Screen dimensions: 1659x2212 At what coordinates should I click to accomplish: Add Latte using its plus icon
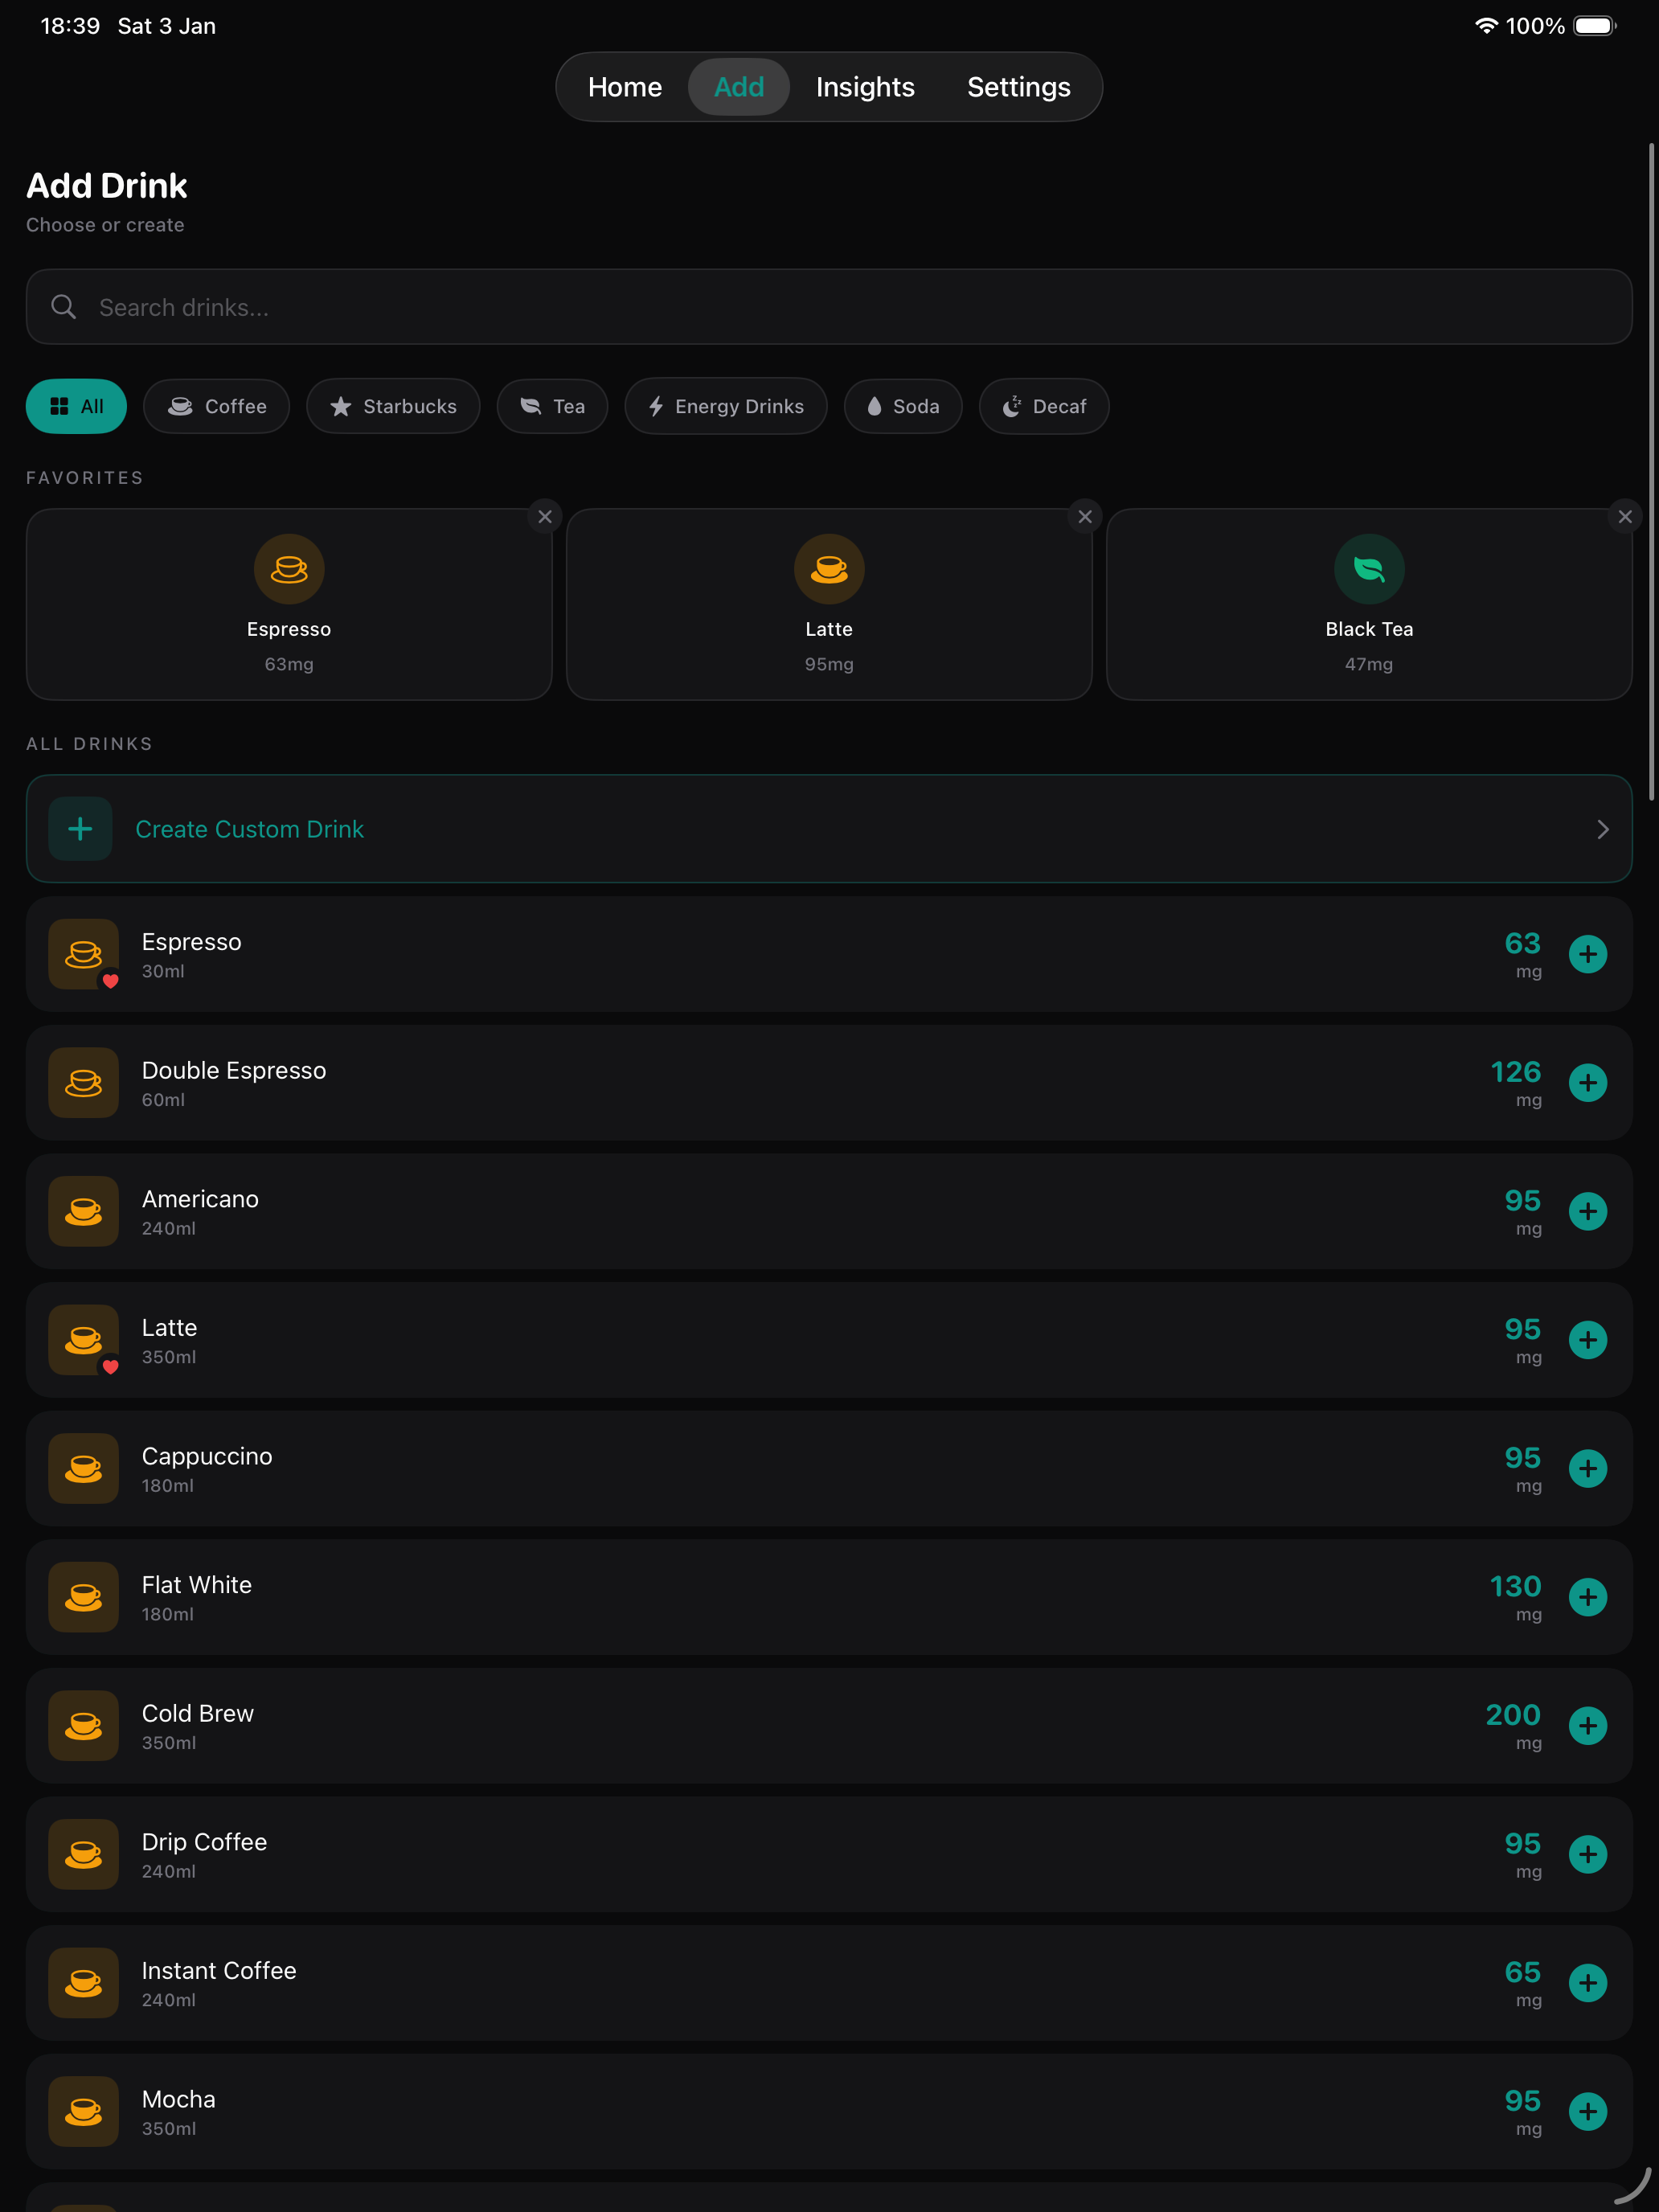1587,1340
